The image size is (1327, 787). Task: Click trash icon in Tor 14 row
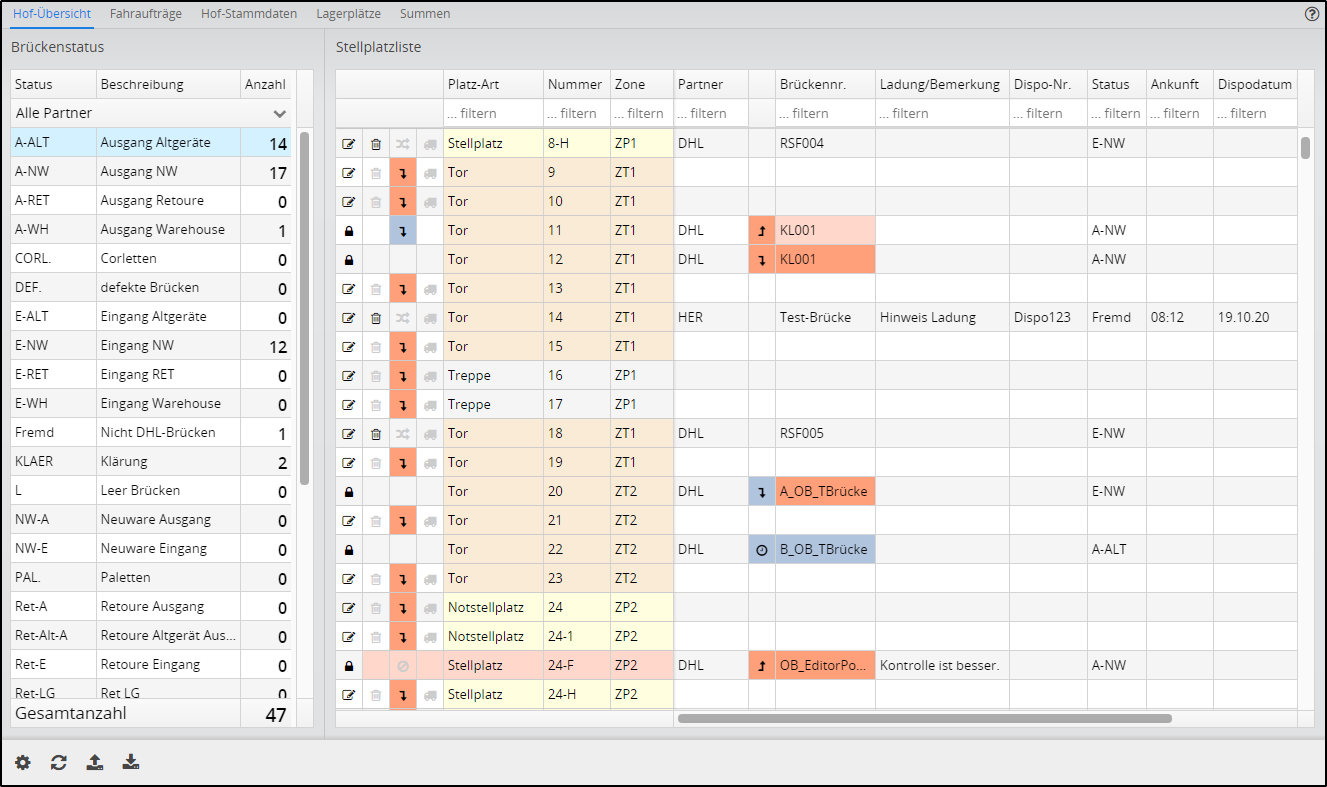376,318
